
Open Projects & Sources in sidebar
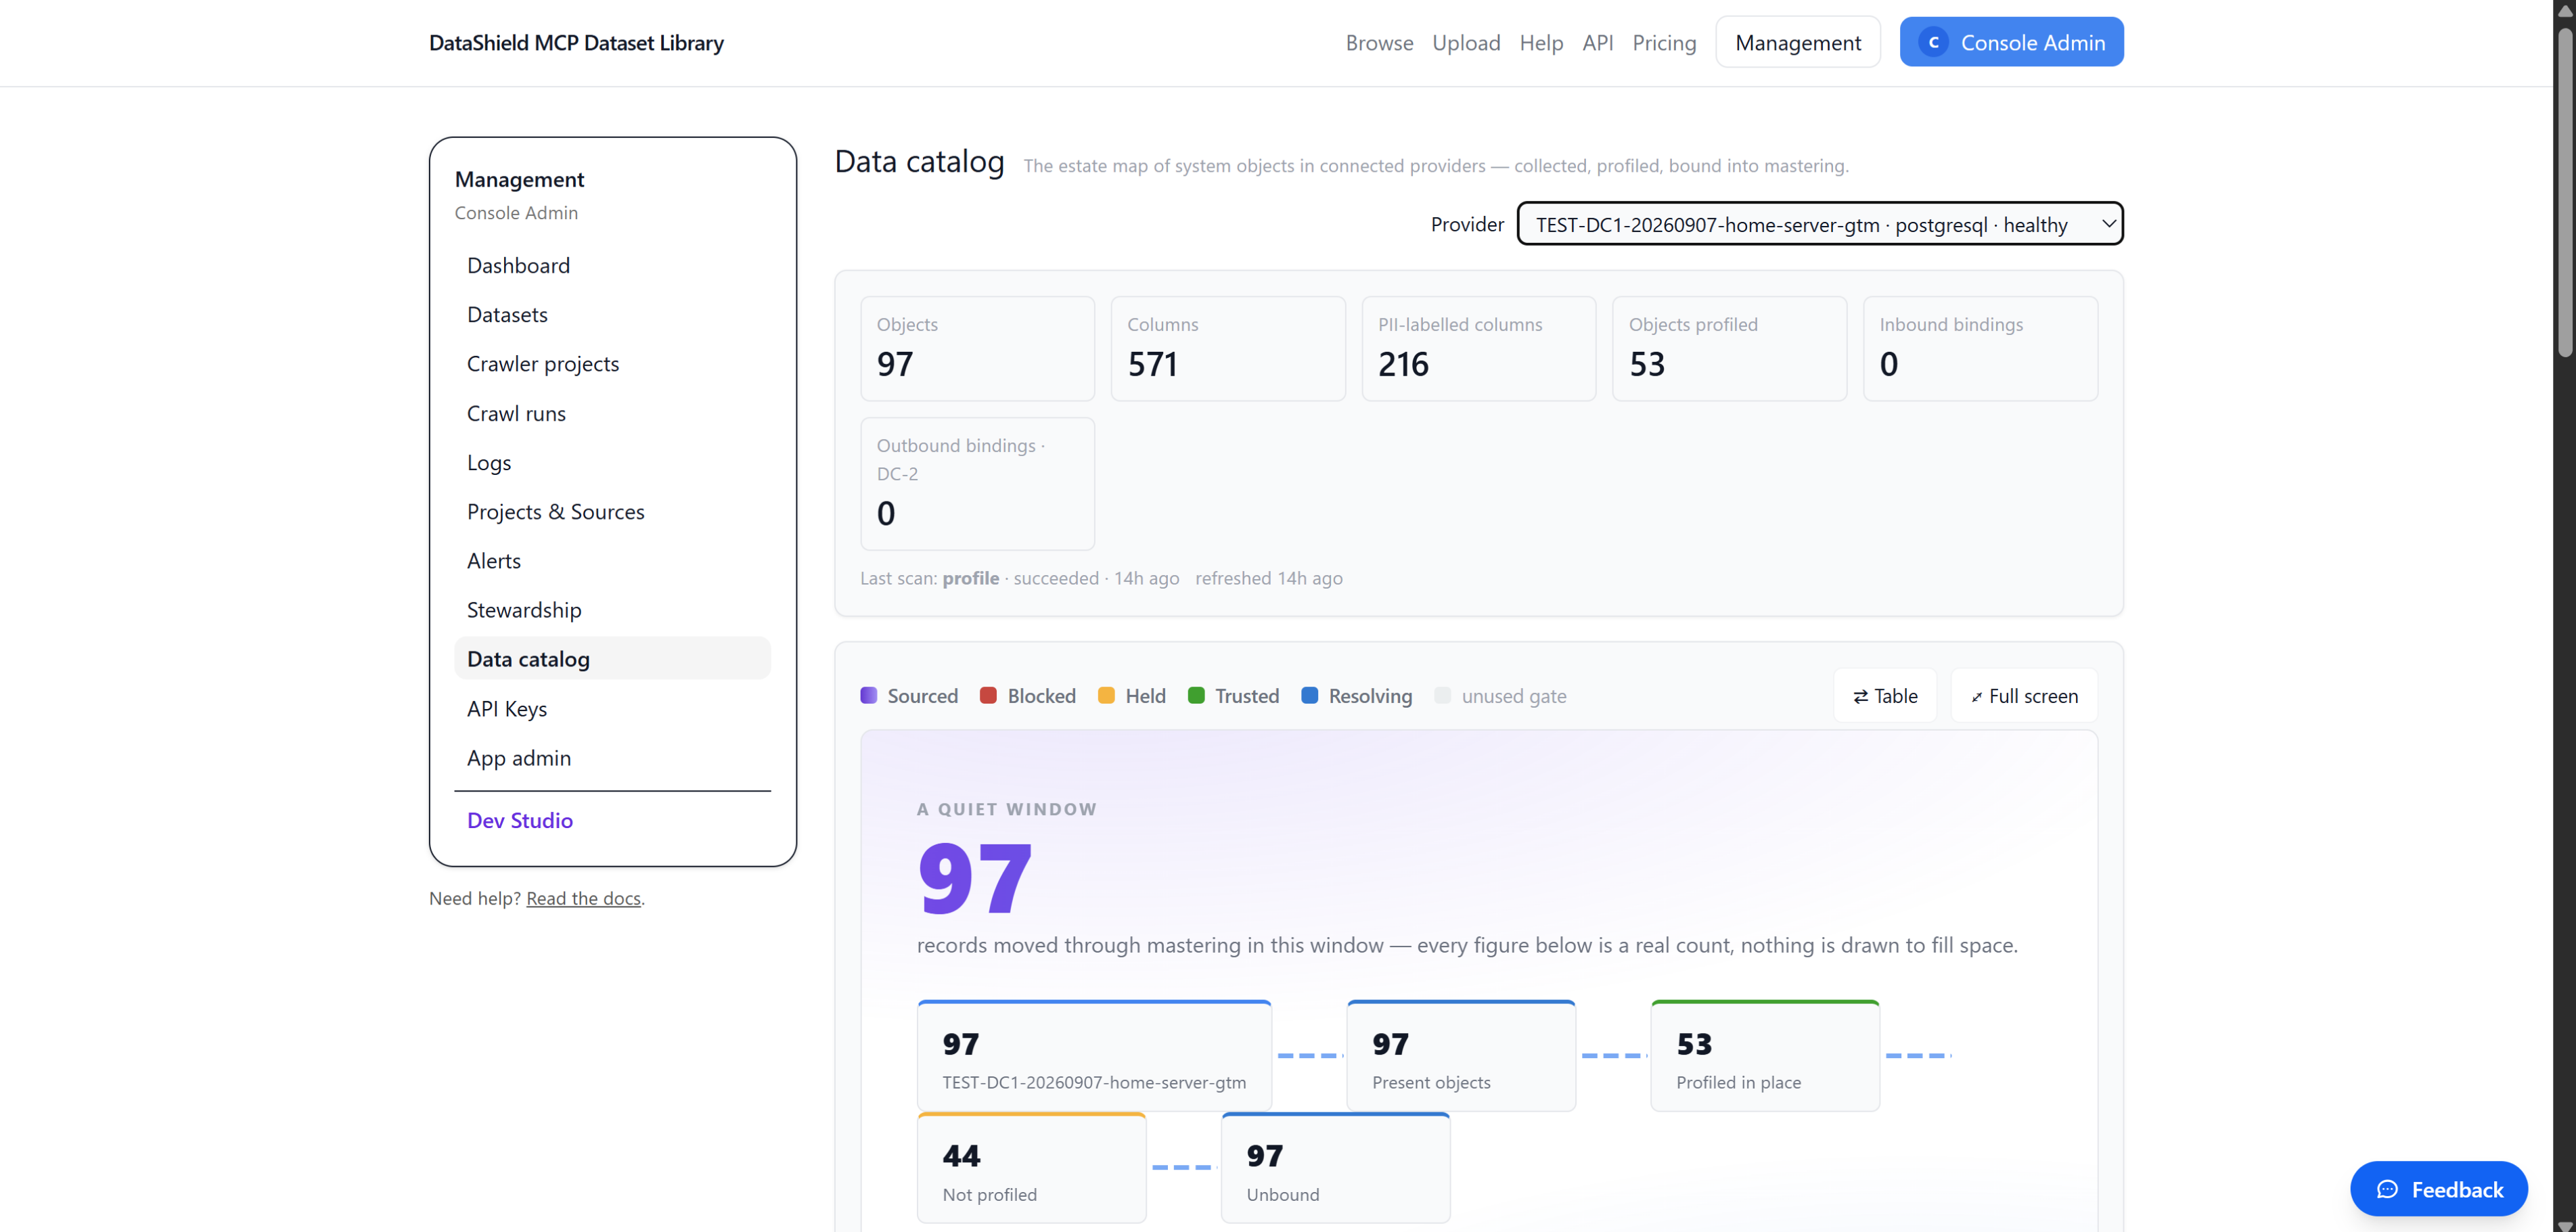(x=612, y=511)
